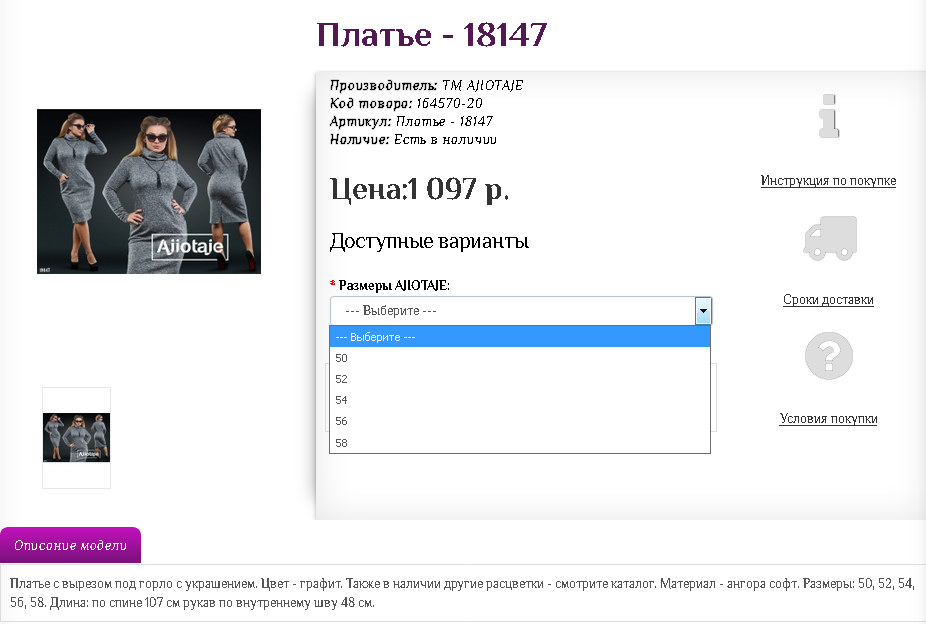Click the price text 'Цена:1 097 р.'
The image size is (926, 624).
(419, 188)
